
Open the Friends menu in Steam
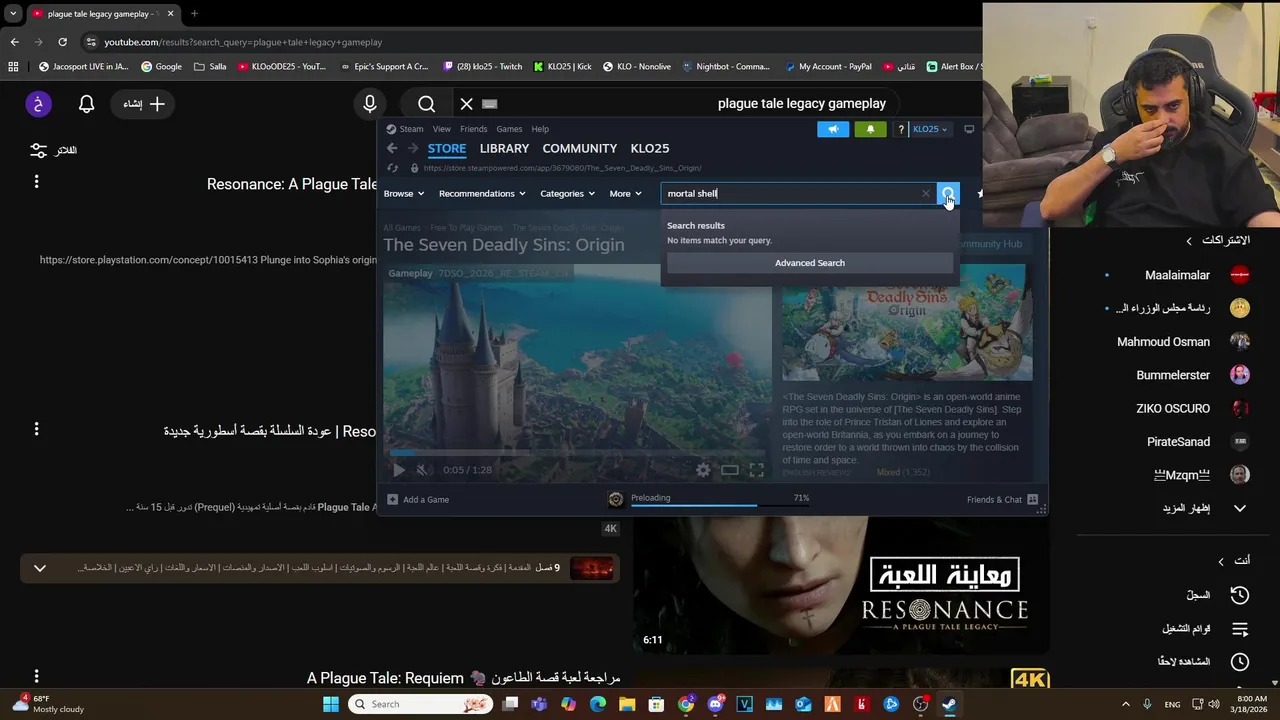(x=473, y=129)
